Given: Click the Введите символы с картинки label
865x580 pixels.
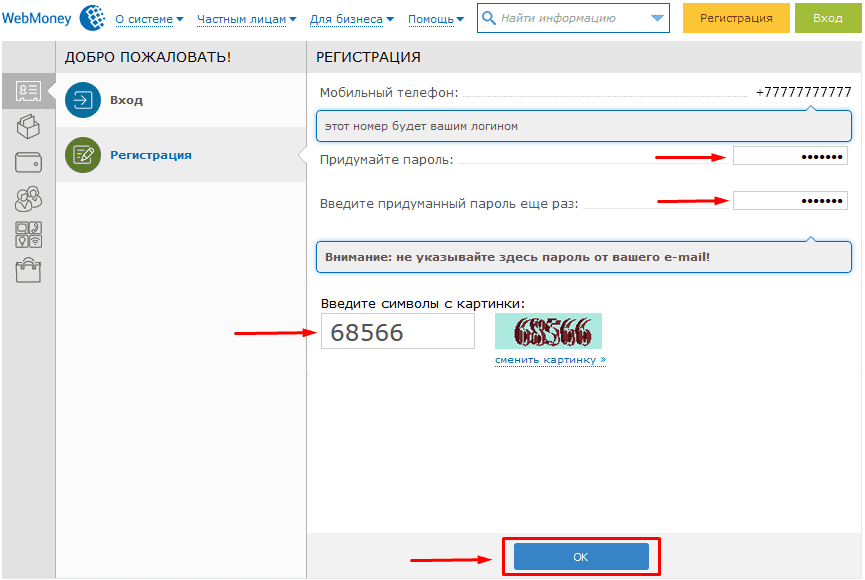Looking at the screenshot, I should point(423,304).
